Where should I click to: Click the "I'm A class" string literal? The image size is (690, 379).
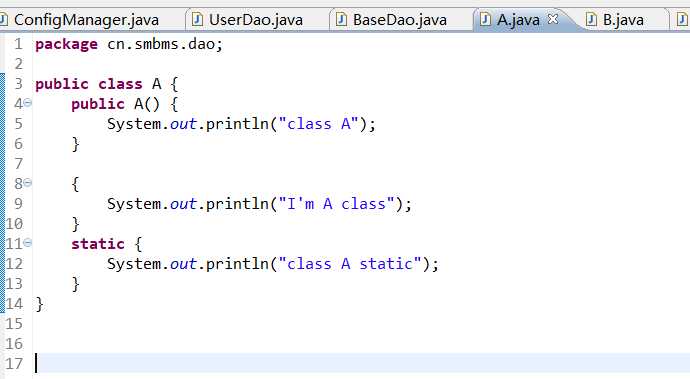tap(337, 204)
